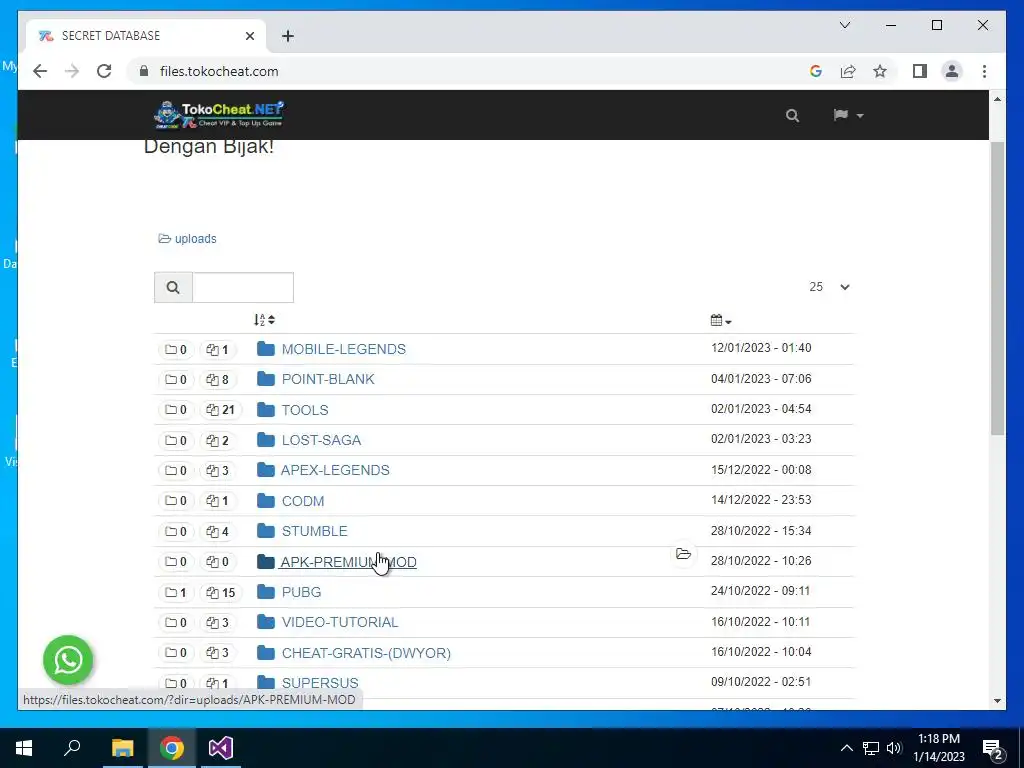1024x768 pixels.
Task: Open the tab search chevron in Chrome
Action: 844,25
